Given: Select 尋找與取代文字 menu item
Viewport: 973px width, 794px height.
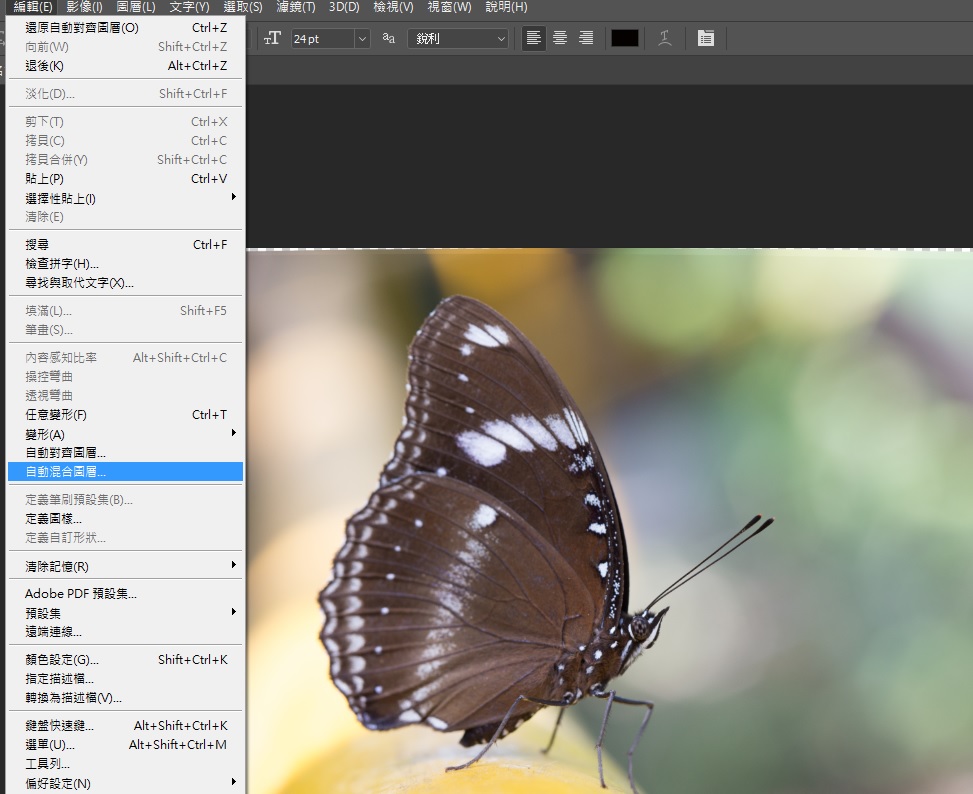Looking at the screenshot, I should [125, 283].
